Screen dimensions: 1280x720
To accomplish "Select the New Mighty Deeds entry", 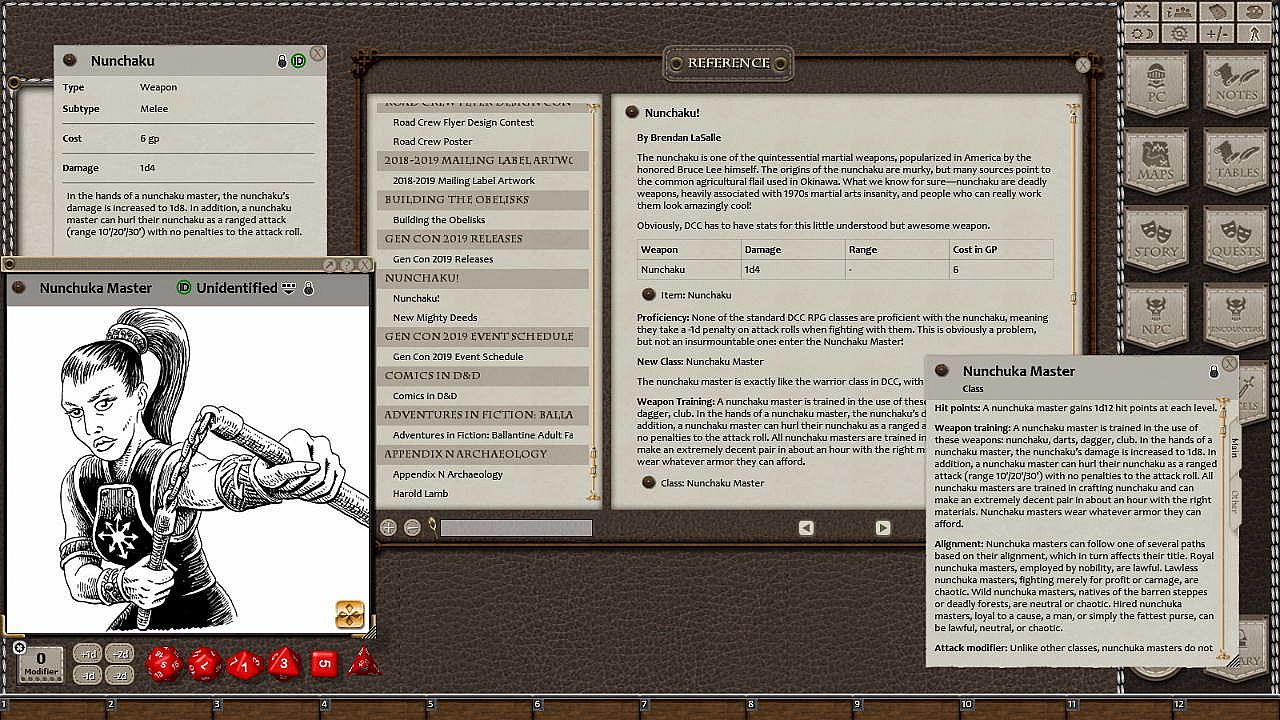I will (435, 318).
